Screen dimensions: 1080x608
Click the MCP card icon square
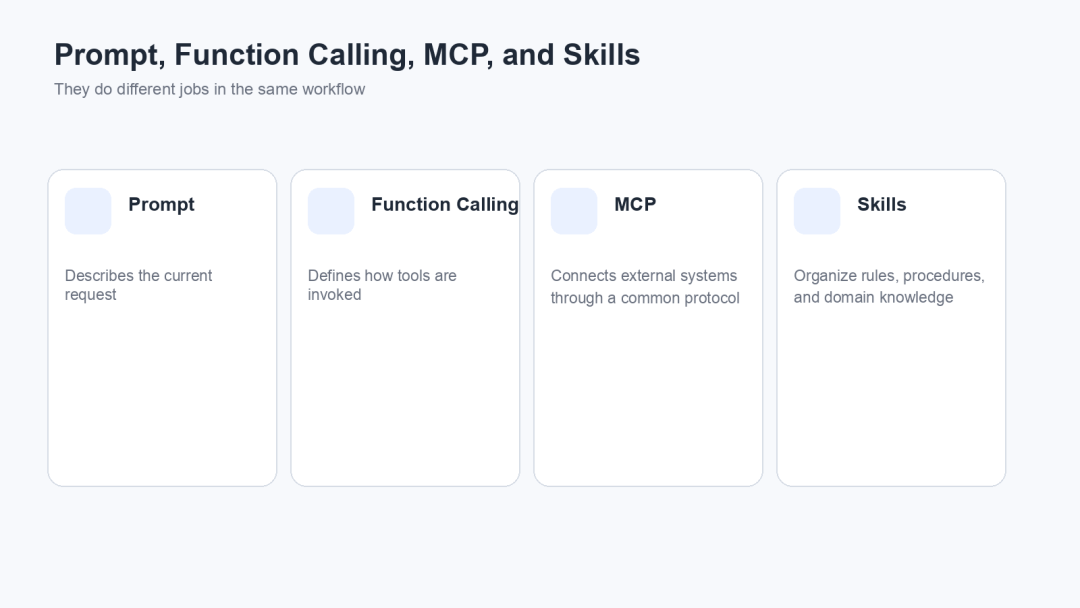[574, 211]
